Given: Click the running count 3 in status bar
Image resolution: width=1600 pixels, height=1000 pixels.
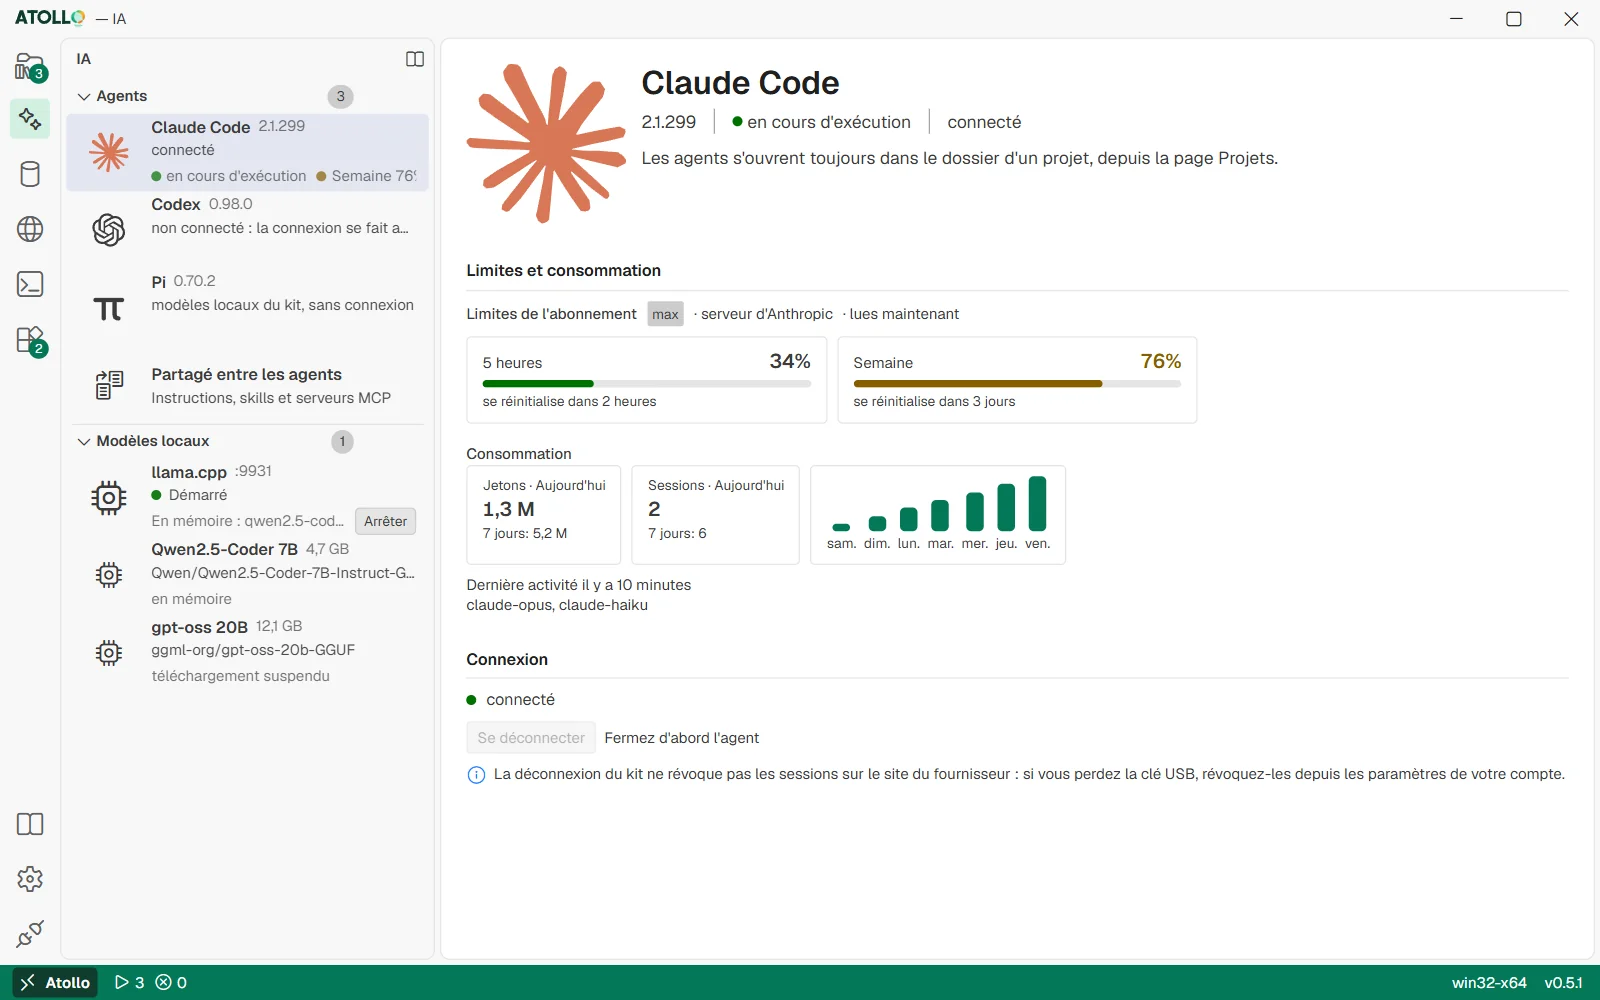Looking at the screenshot, I should click(x=129, y=983).
